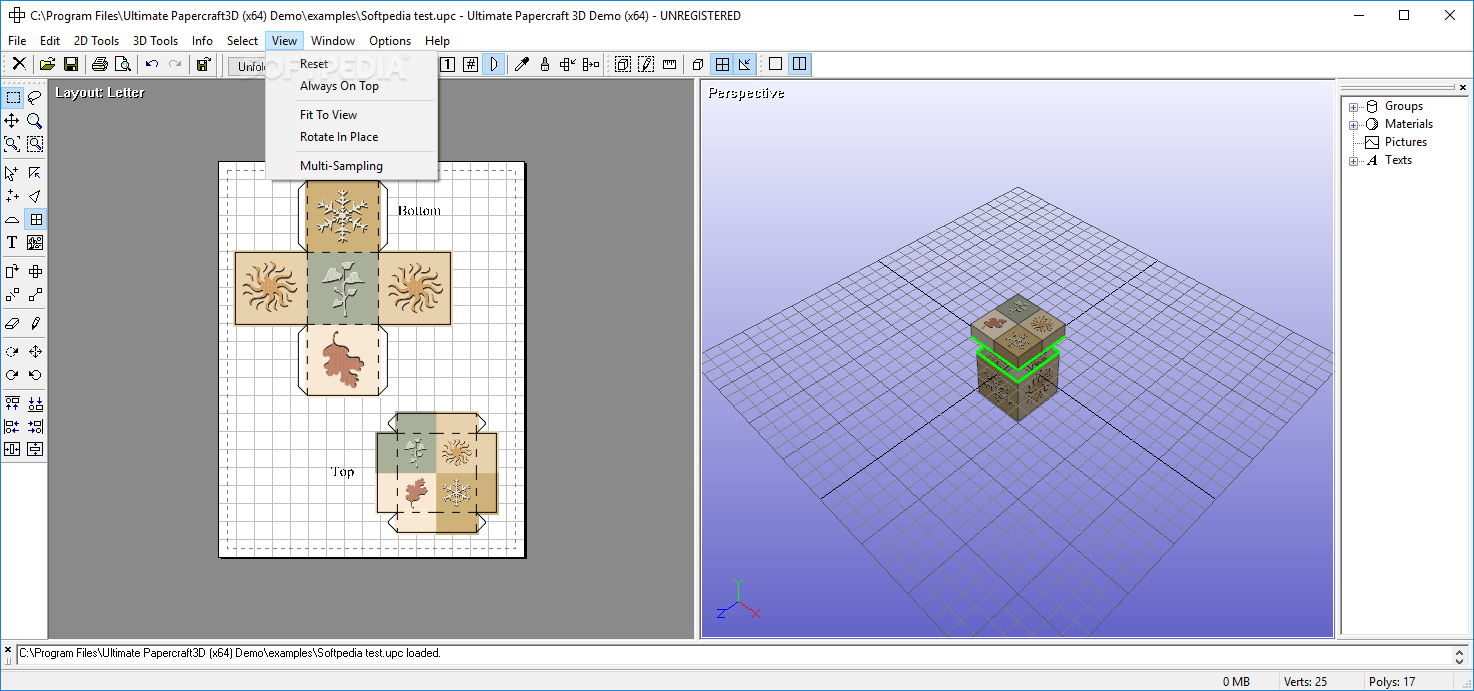The image size is (1474, 691).
Task: Select the Text tool
Action: [x=11, y=242]
